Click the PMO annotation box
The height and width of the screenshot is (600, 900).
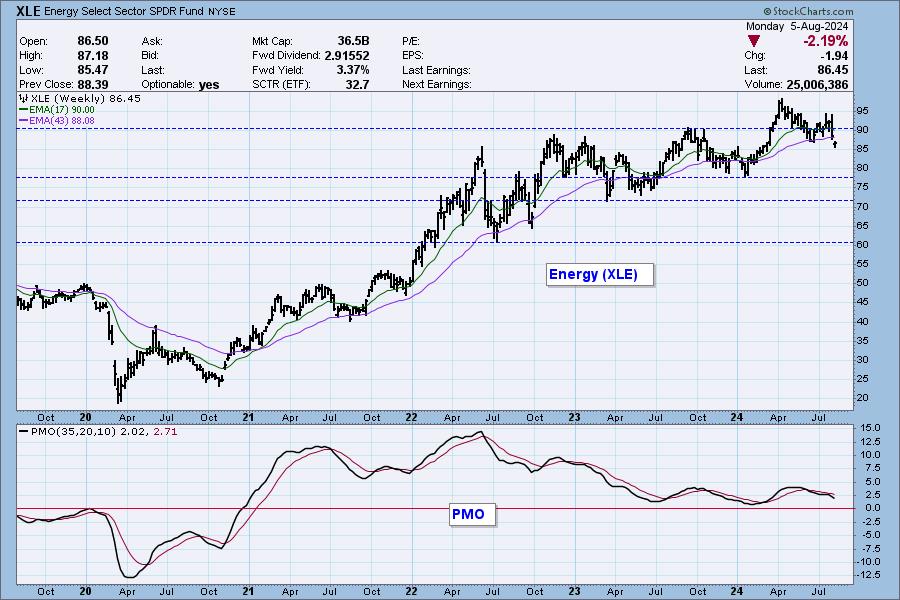click(x=473, y=514)
